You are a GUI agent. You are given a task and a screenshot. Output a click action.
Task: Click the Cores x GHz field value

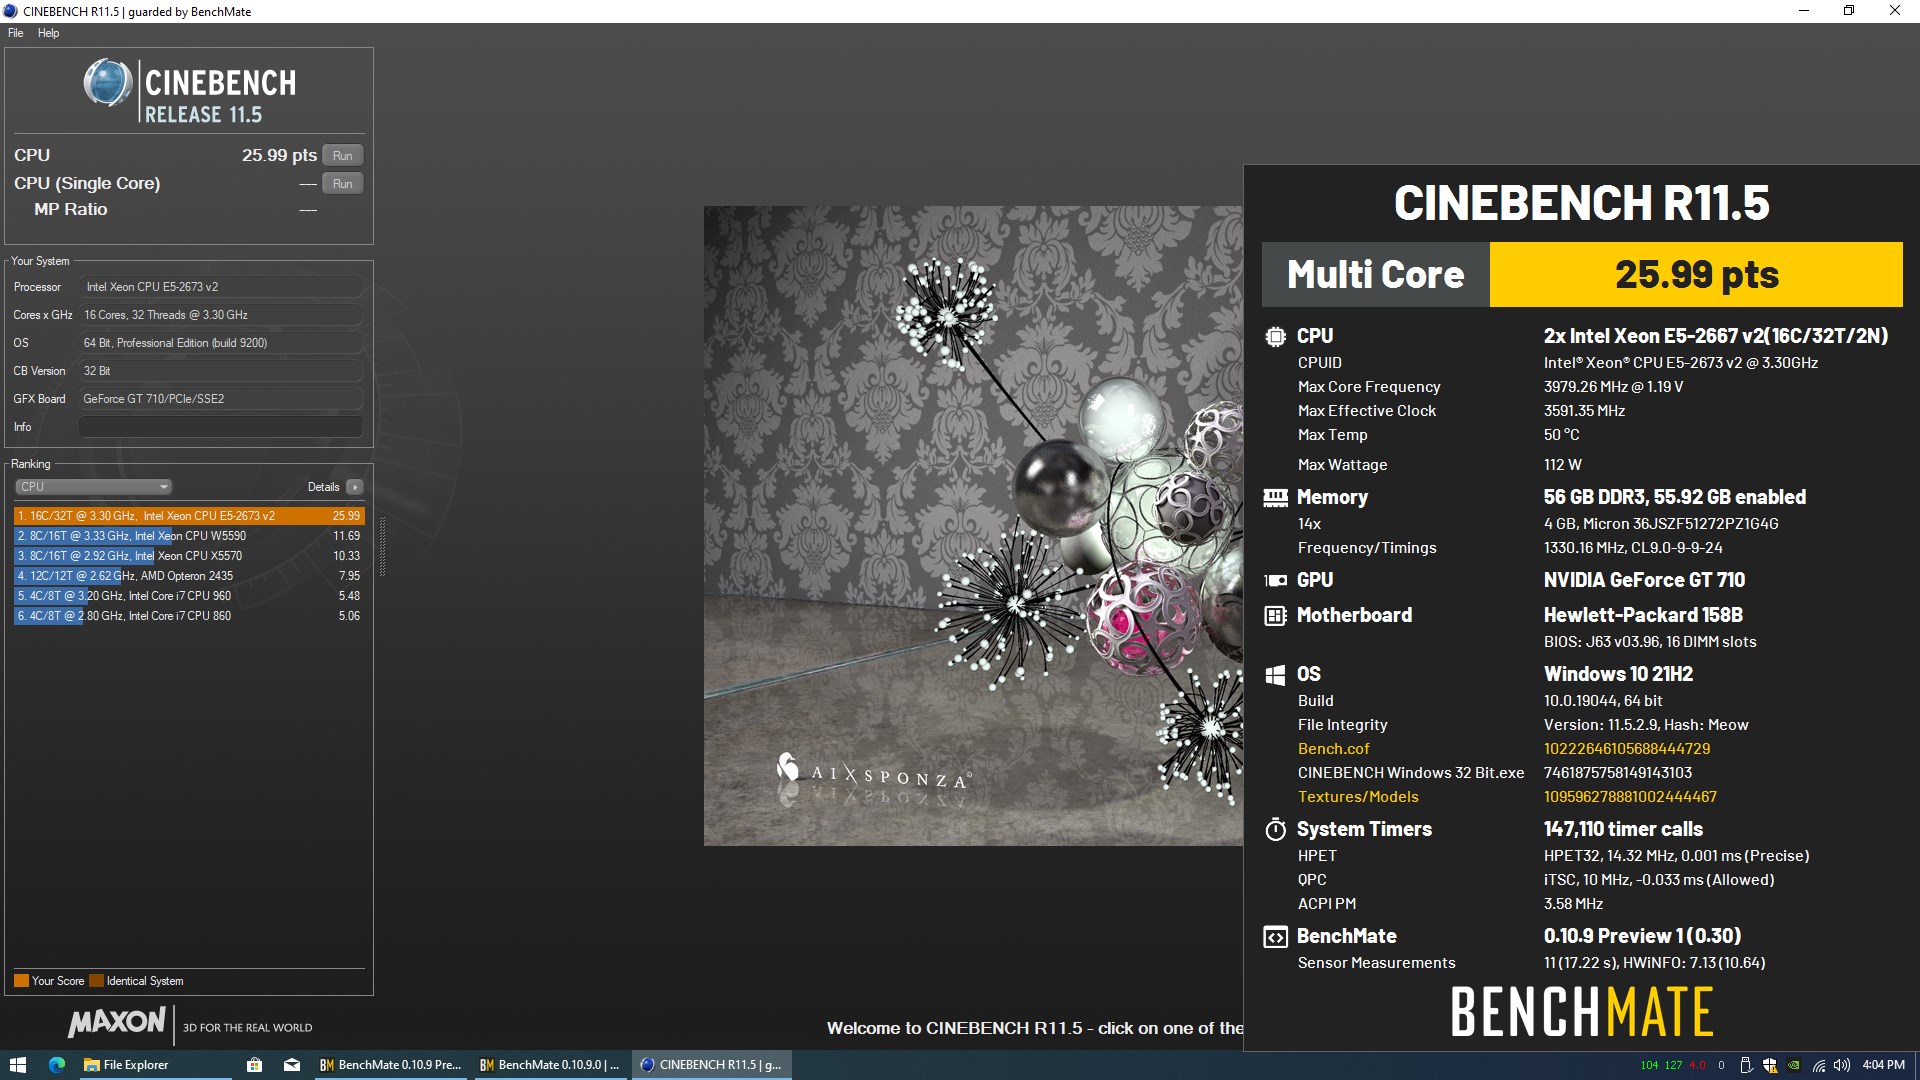coord(220,315)
